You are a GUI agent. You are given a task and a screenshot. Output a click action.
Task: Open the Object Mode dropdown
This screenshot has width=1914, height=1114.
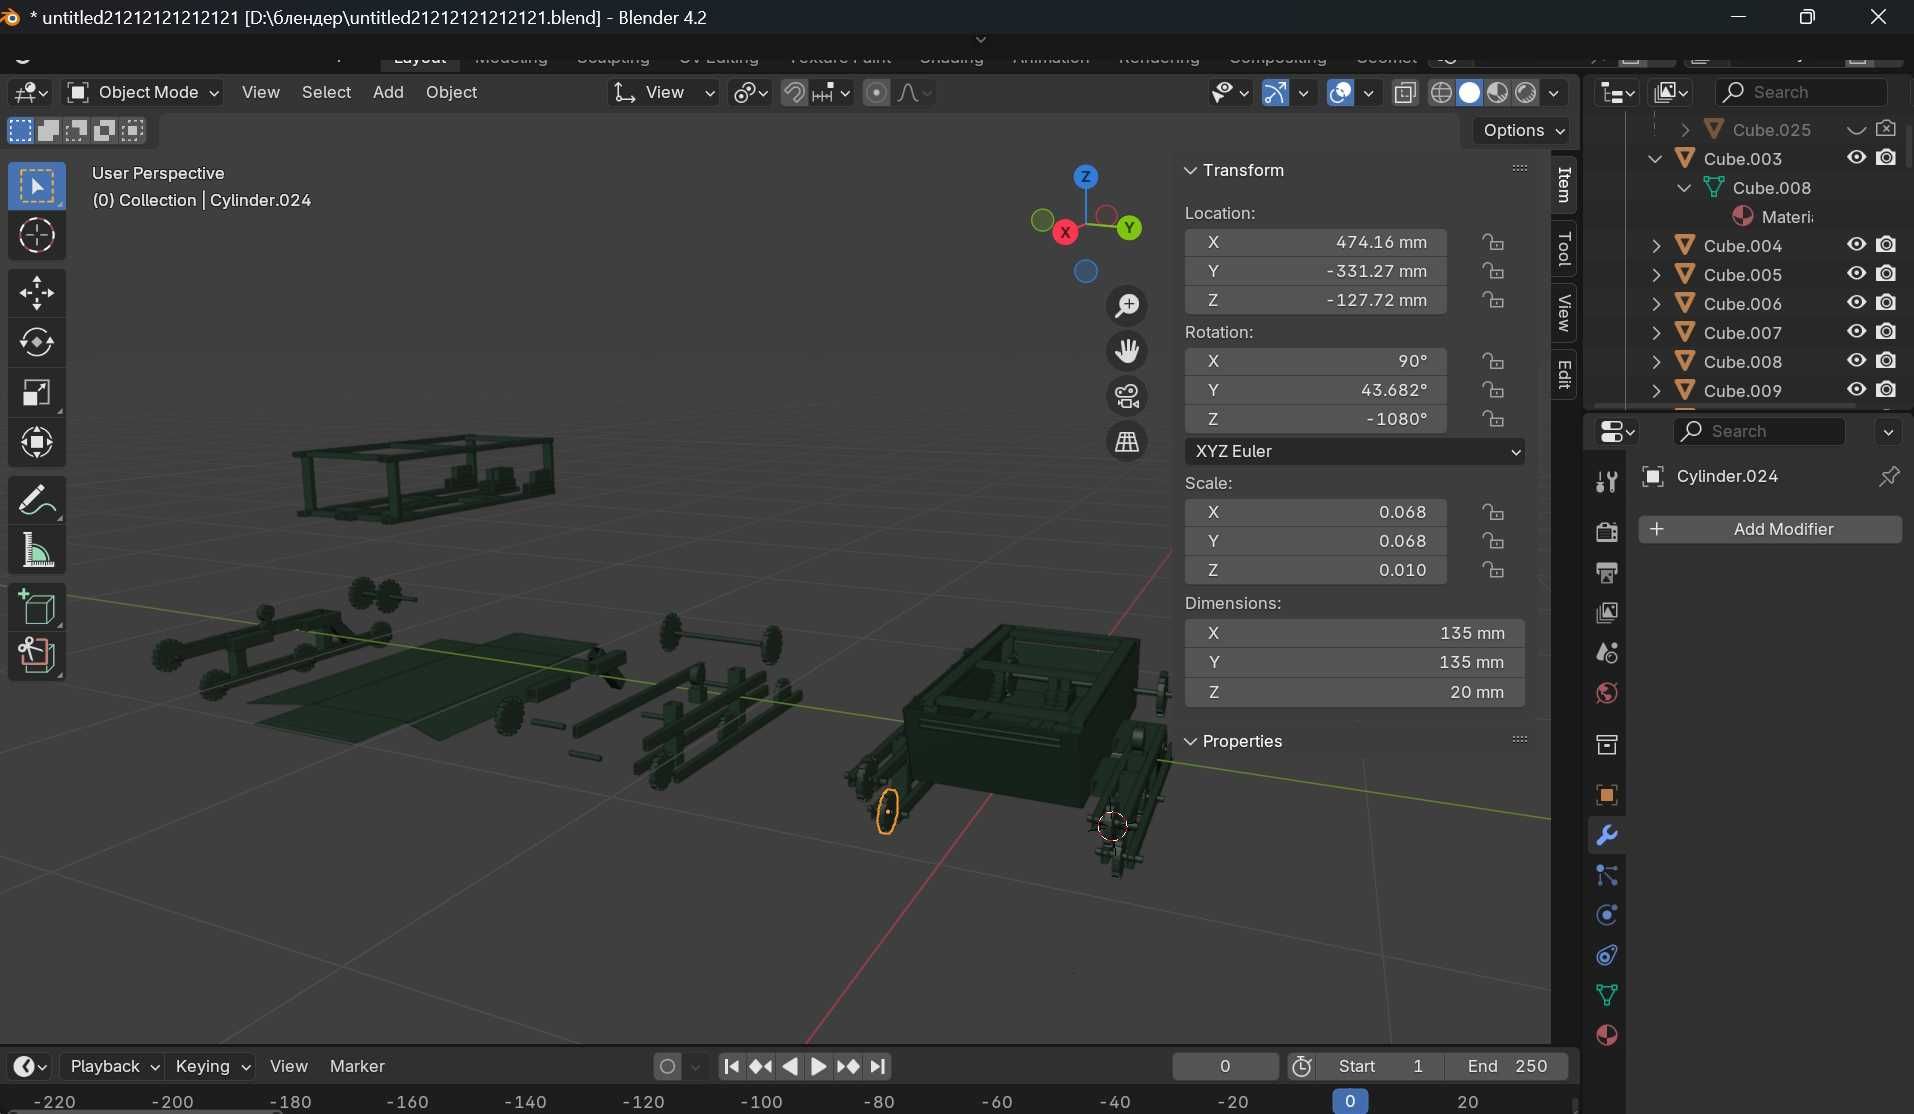pyautogui.click(x=142, y=93)
